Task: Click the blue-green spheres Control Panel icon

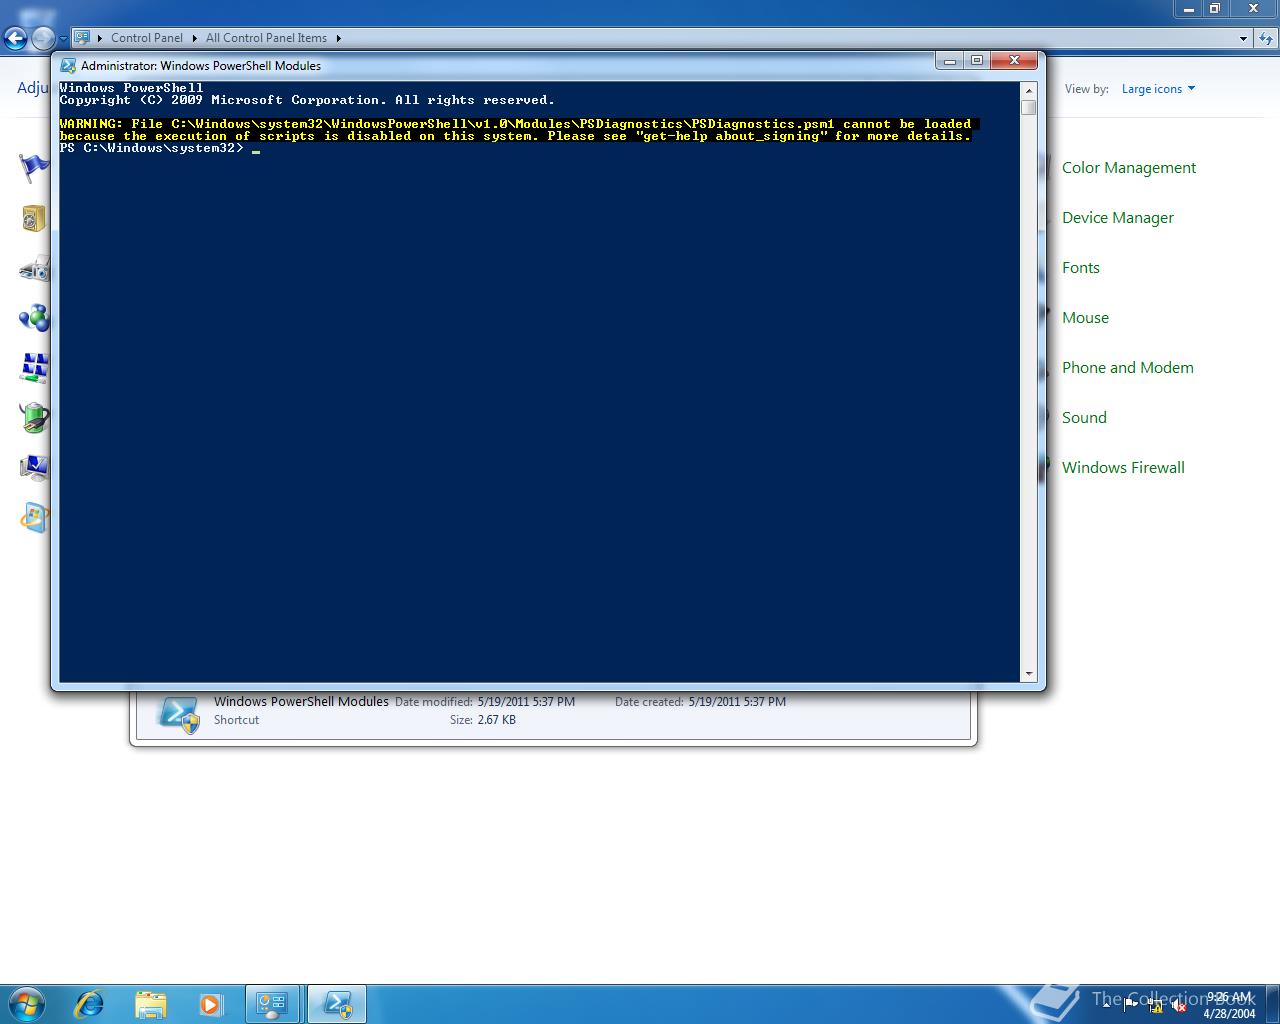Action: pyautogui.click(x=34, y=318)
